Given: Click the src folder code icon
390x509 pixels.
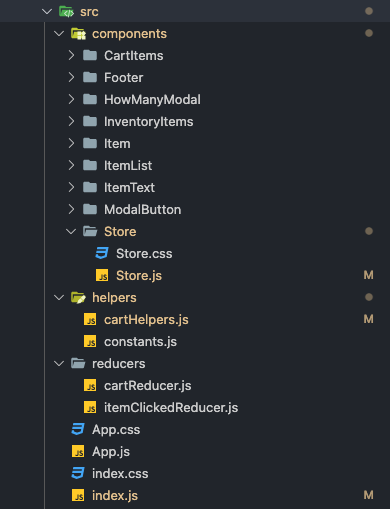Looking at the screenshot, I should (66, 12).
